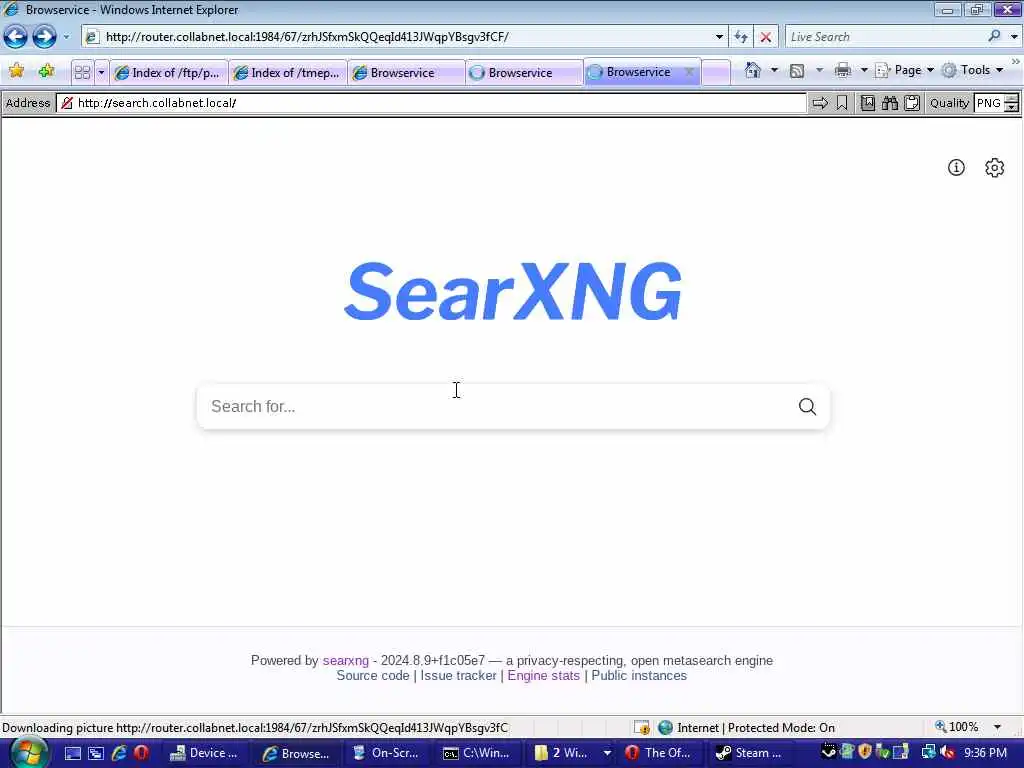Screen dimensions: 1024x768
Task: Launch Opera from quick launch
Action: point(141,753)
